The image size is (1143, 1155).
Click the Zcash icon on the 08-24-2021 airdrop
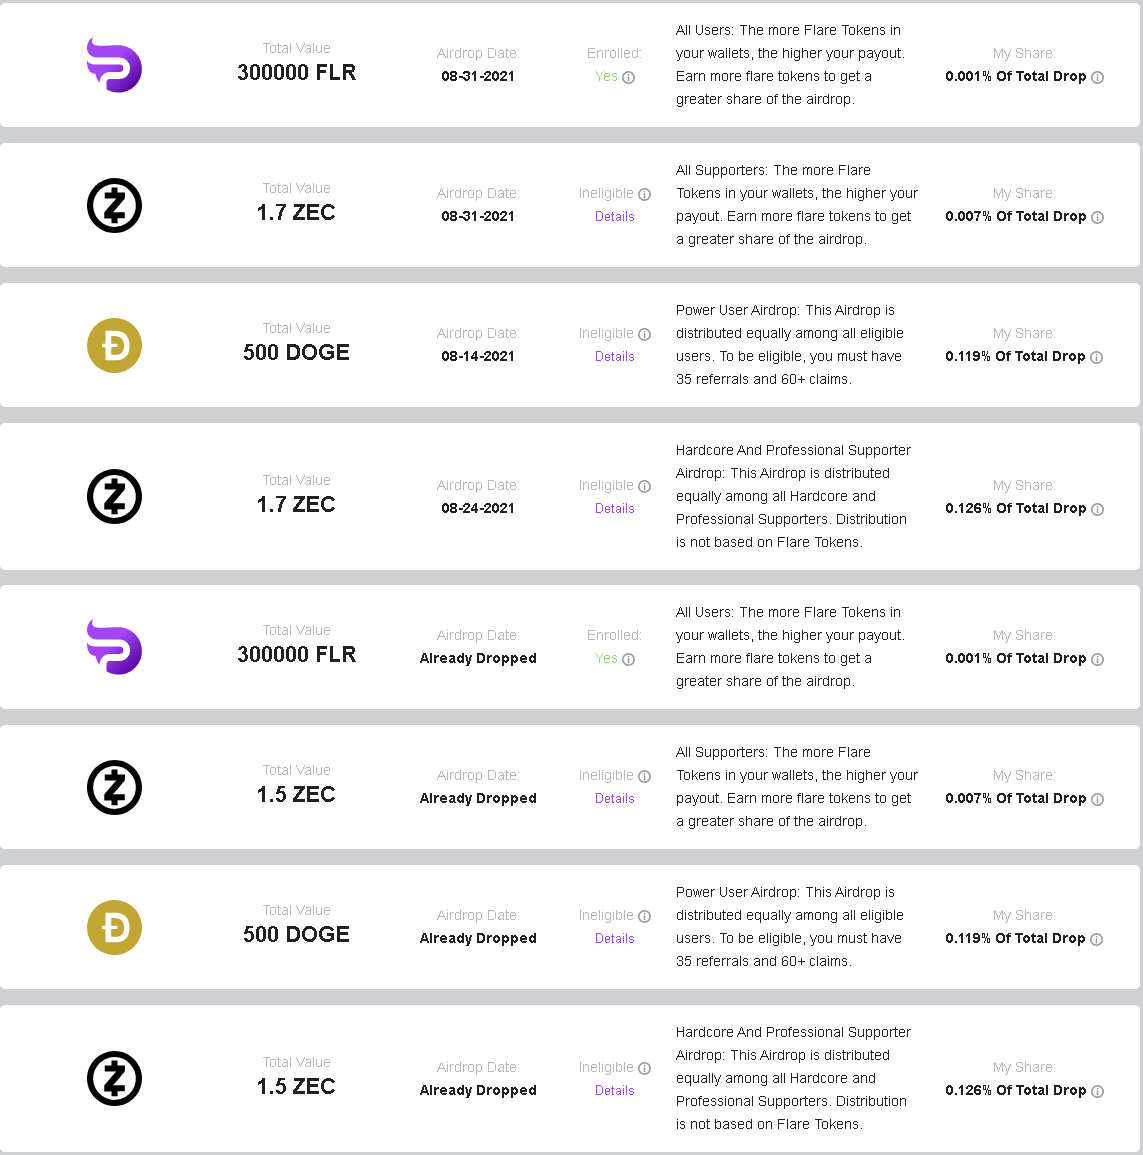coord(114,496)
